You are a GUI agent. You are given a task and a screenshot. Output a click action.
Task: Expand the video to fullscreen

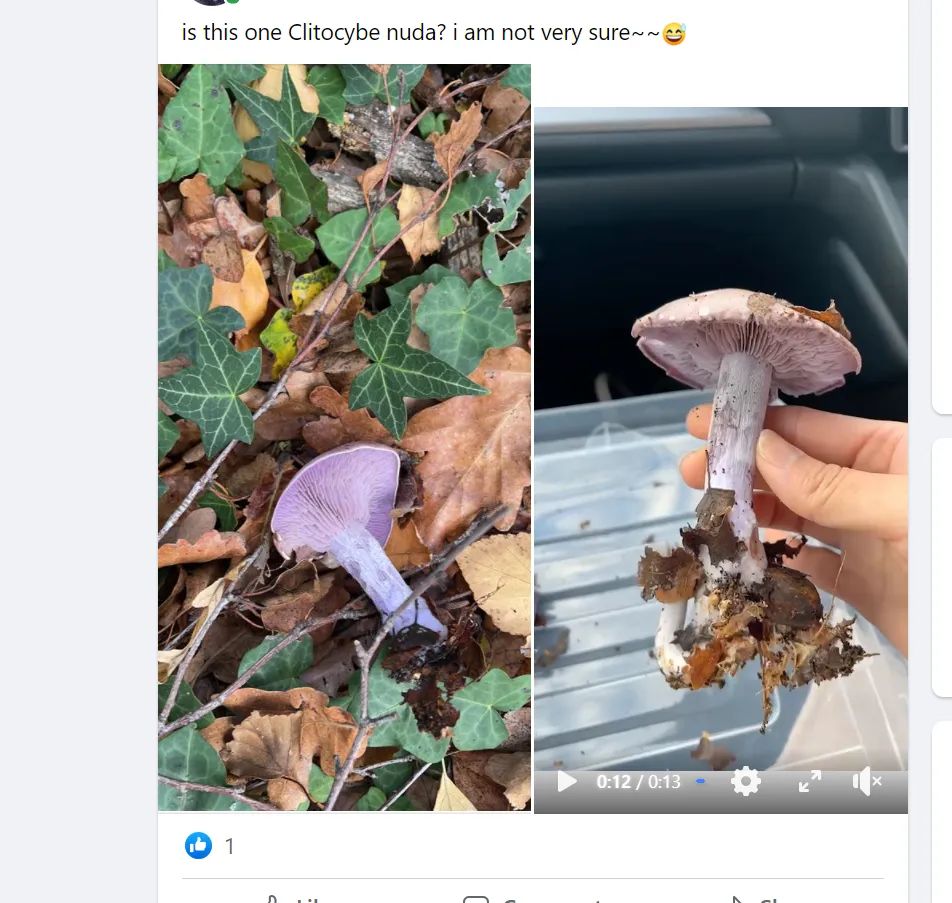point(809,781)
